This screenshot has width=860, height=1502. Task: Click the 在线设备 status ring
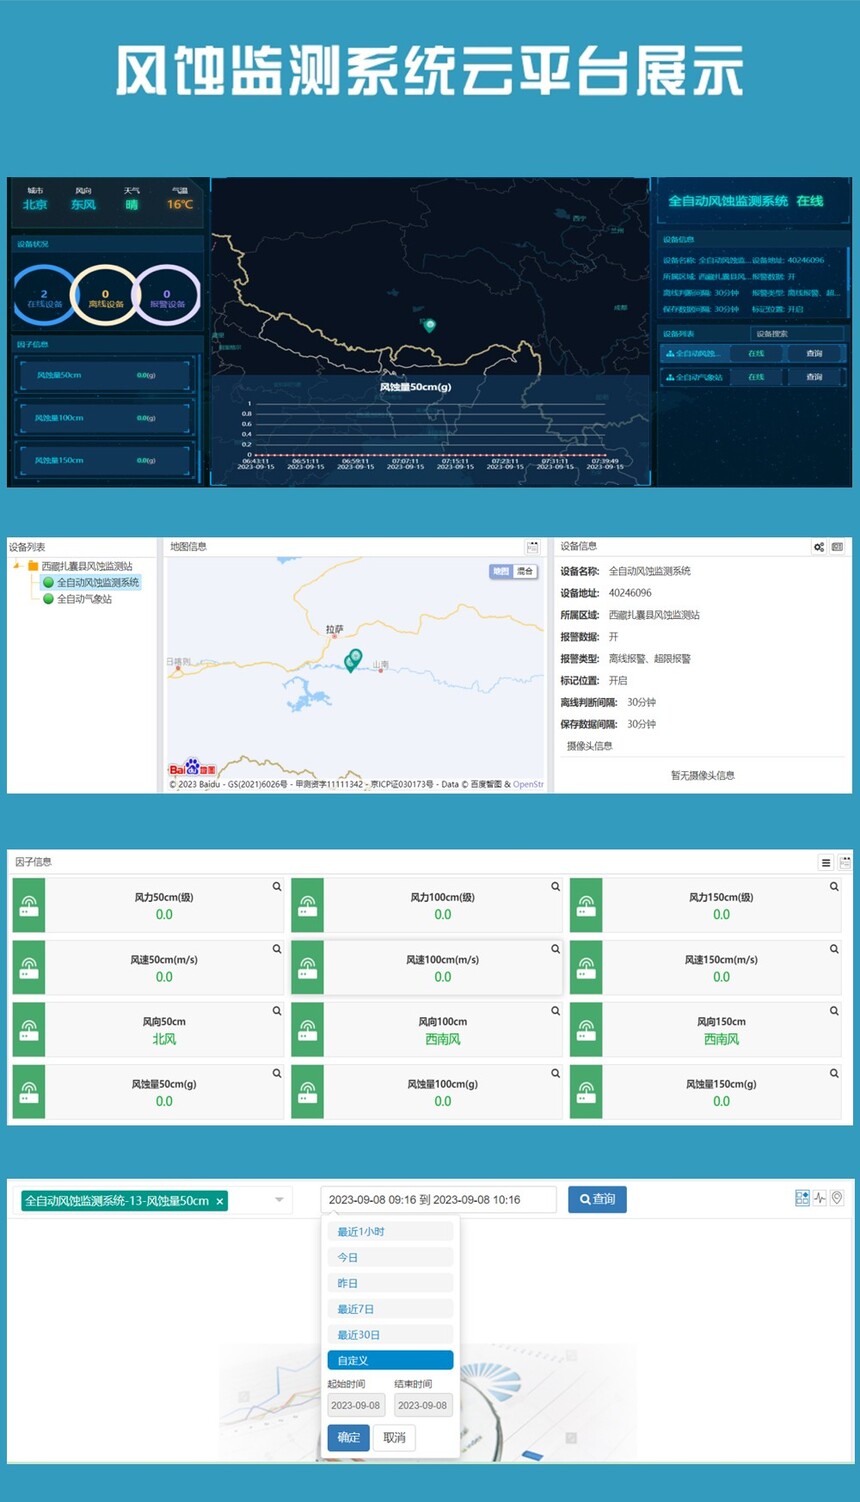[x=44, y=295]
